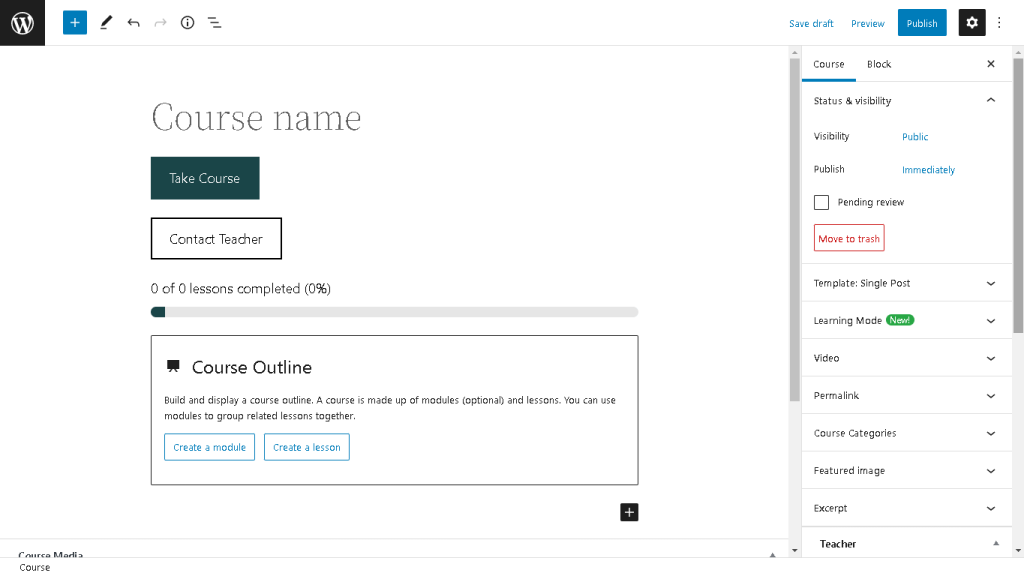Toggle the settings gear sidebar
The height and width of the screenshot is (576, 1024).
972,23
